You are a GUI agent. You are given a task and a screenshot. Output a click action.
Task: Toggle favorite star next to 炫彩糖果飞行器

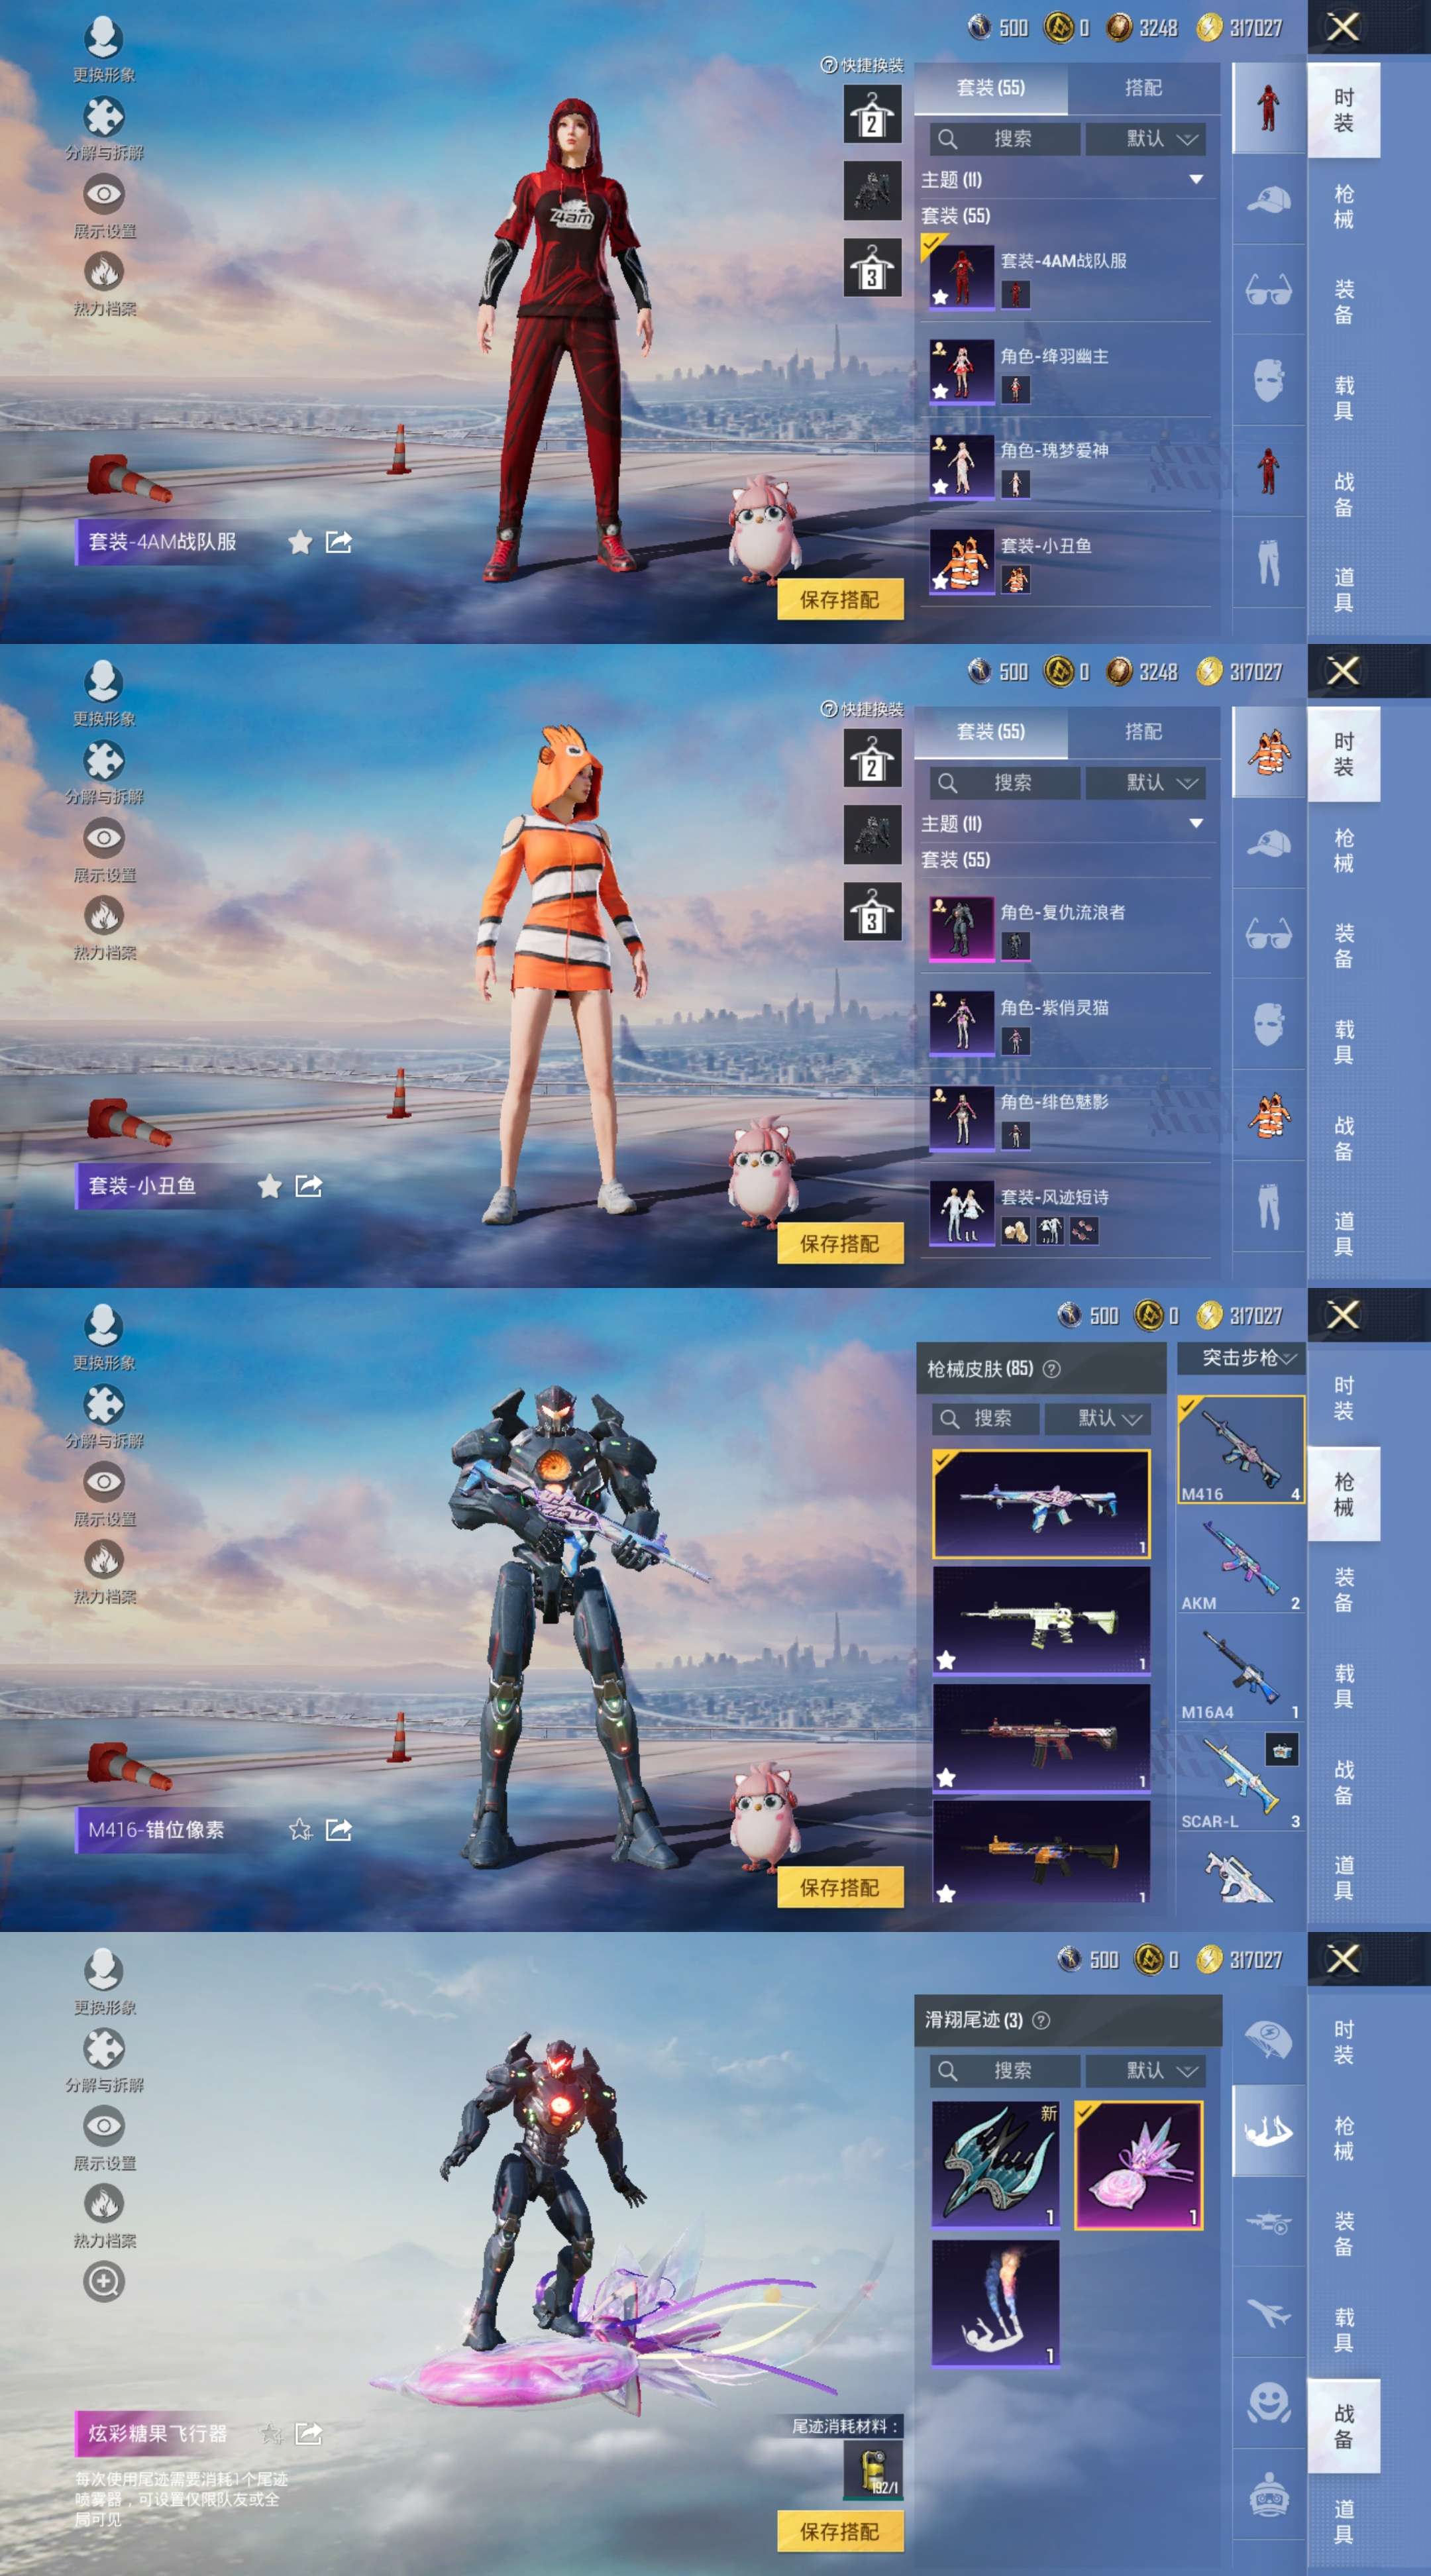270,2433
